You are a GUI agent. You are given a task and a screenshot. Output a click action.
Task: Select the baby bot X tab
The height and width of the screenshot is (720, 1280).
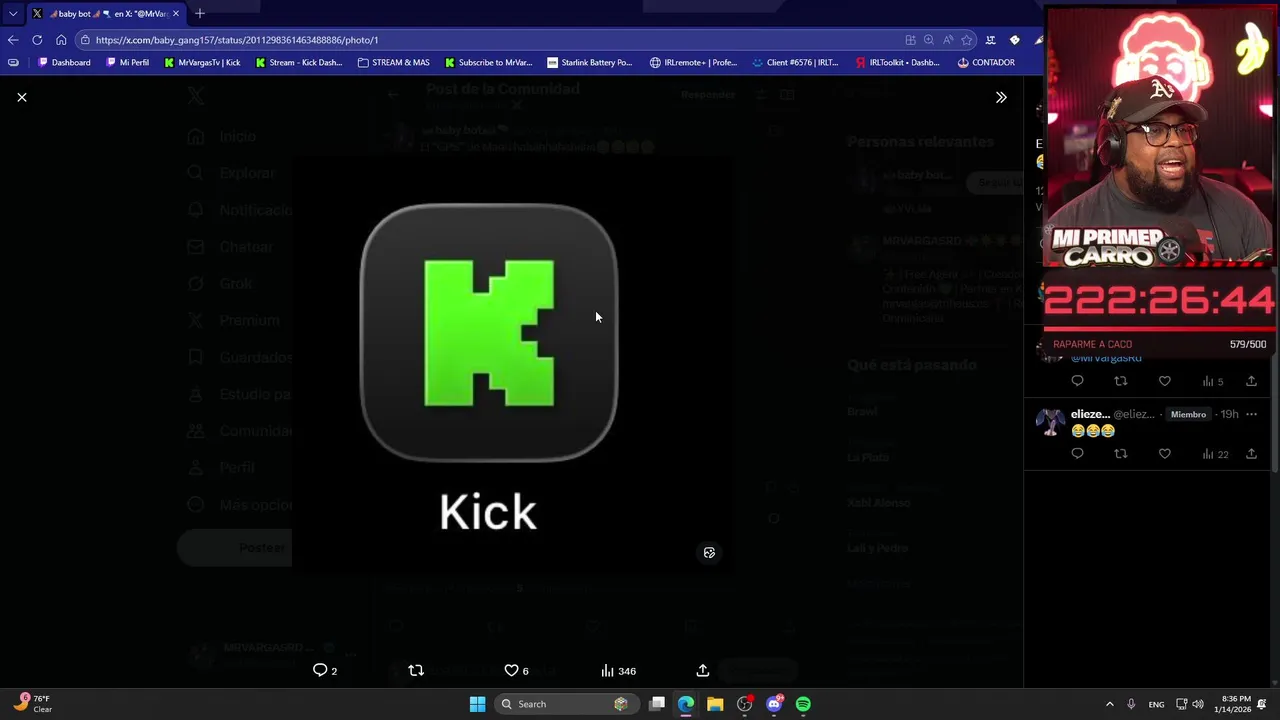[105, 14]
